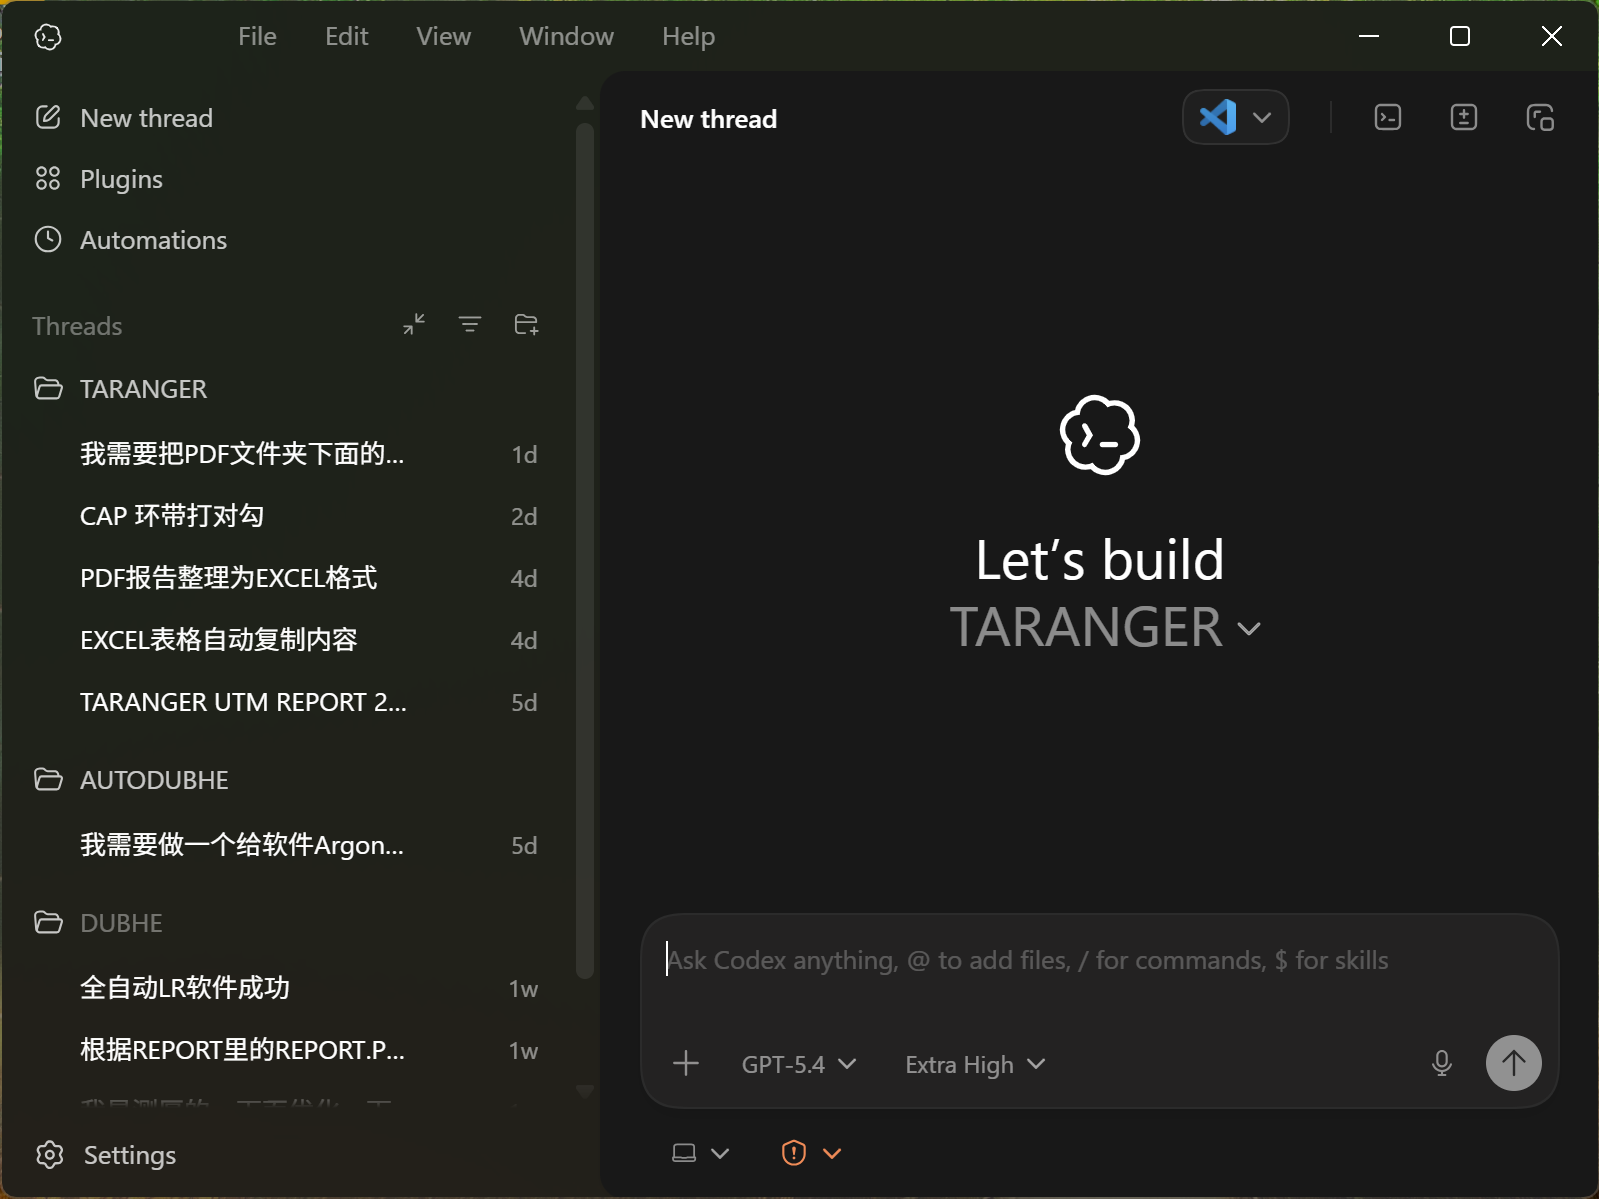Screen dimensions: 1599x1199
Task: Open Automations from the sidebar
Action: pos(153,240)
